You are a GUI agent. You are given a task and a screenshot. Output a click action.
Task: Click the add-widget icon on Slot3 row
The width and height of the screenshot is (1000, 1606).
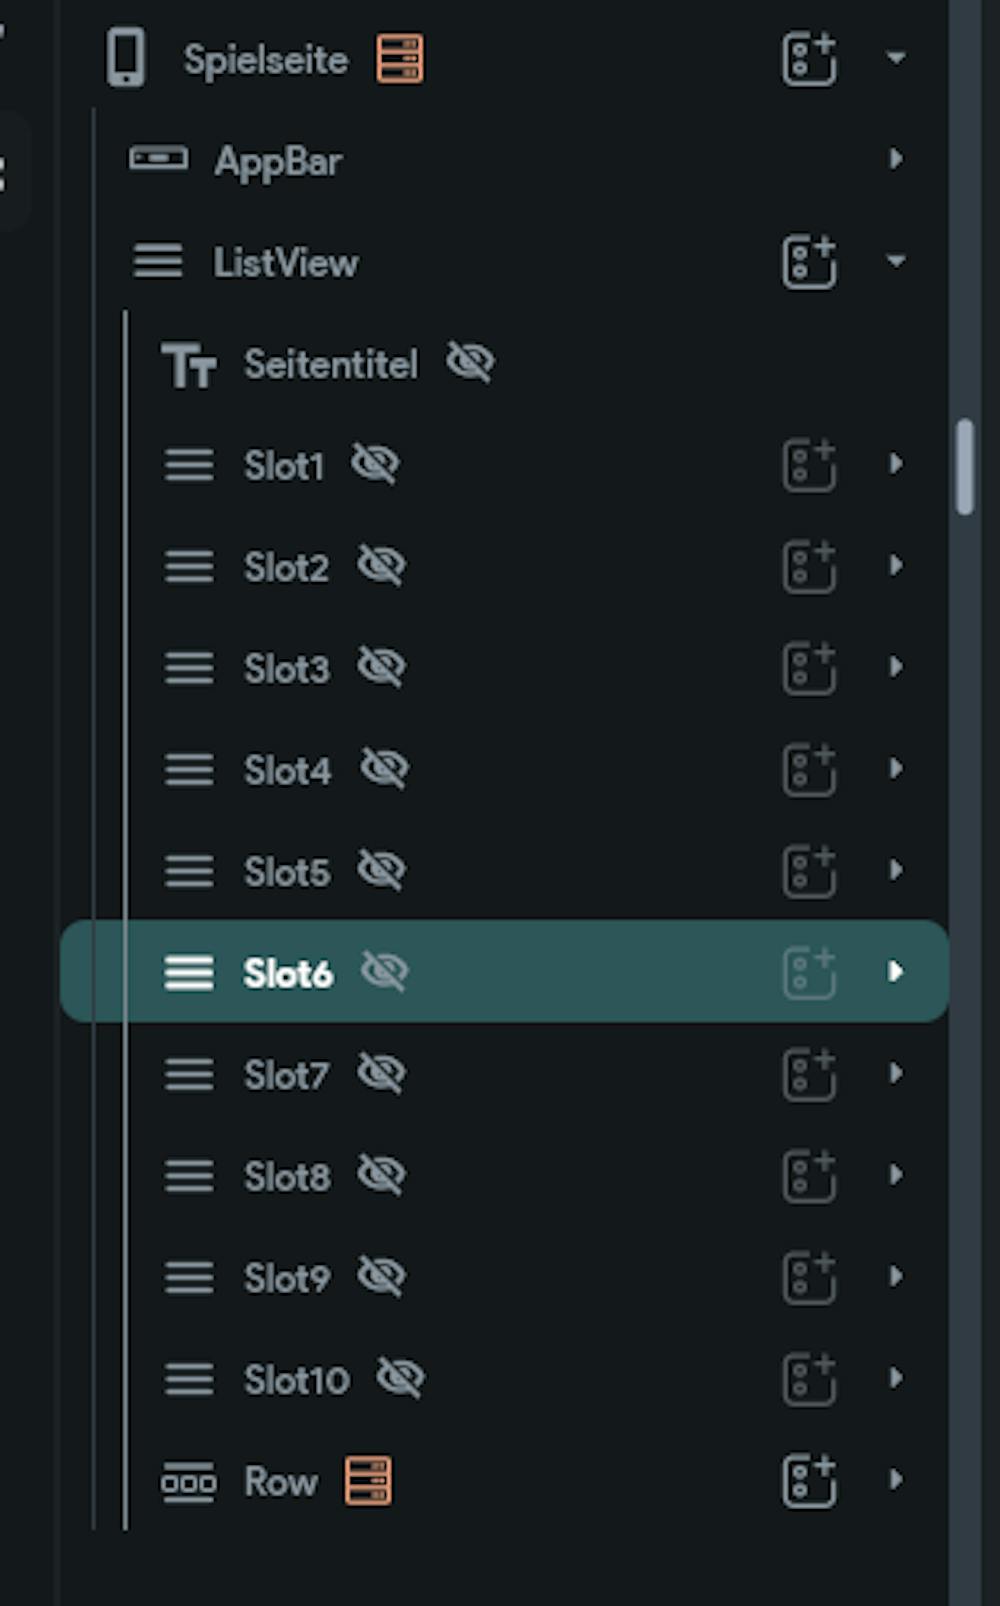tap(808, 668)
